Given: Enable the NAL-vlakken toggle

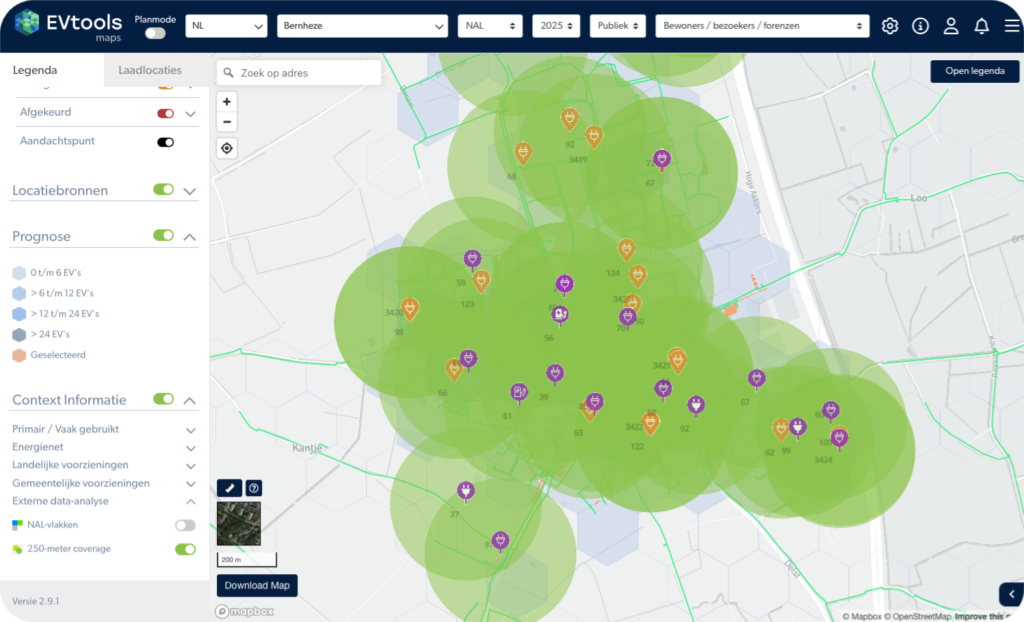Looking at the screenshot, I should click(x=185, y=525).
